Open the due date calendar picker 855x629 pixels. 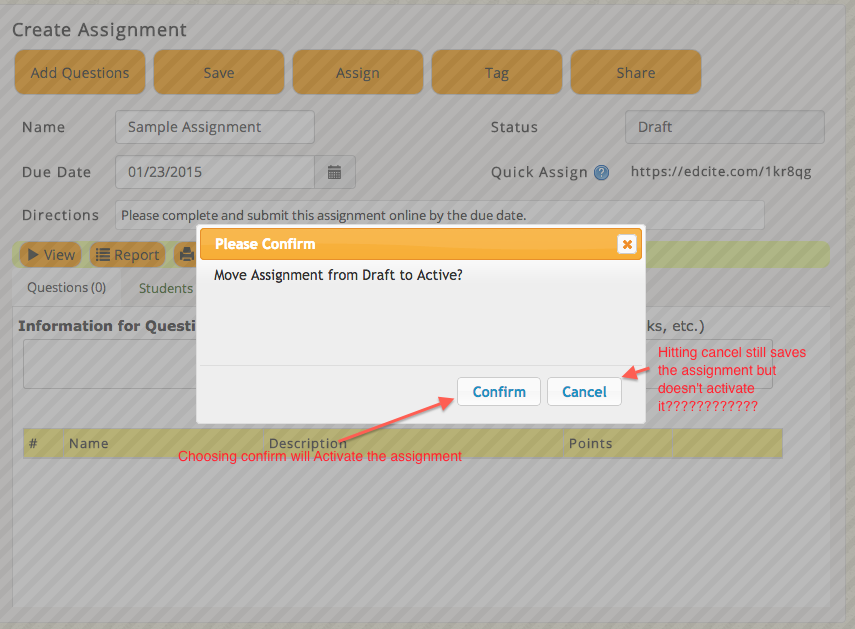pyautogui.click(x=335, y=172)
